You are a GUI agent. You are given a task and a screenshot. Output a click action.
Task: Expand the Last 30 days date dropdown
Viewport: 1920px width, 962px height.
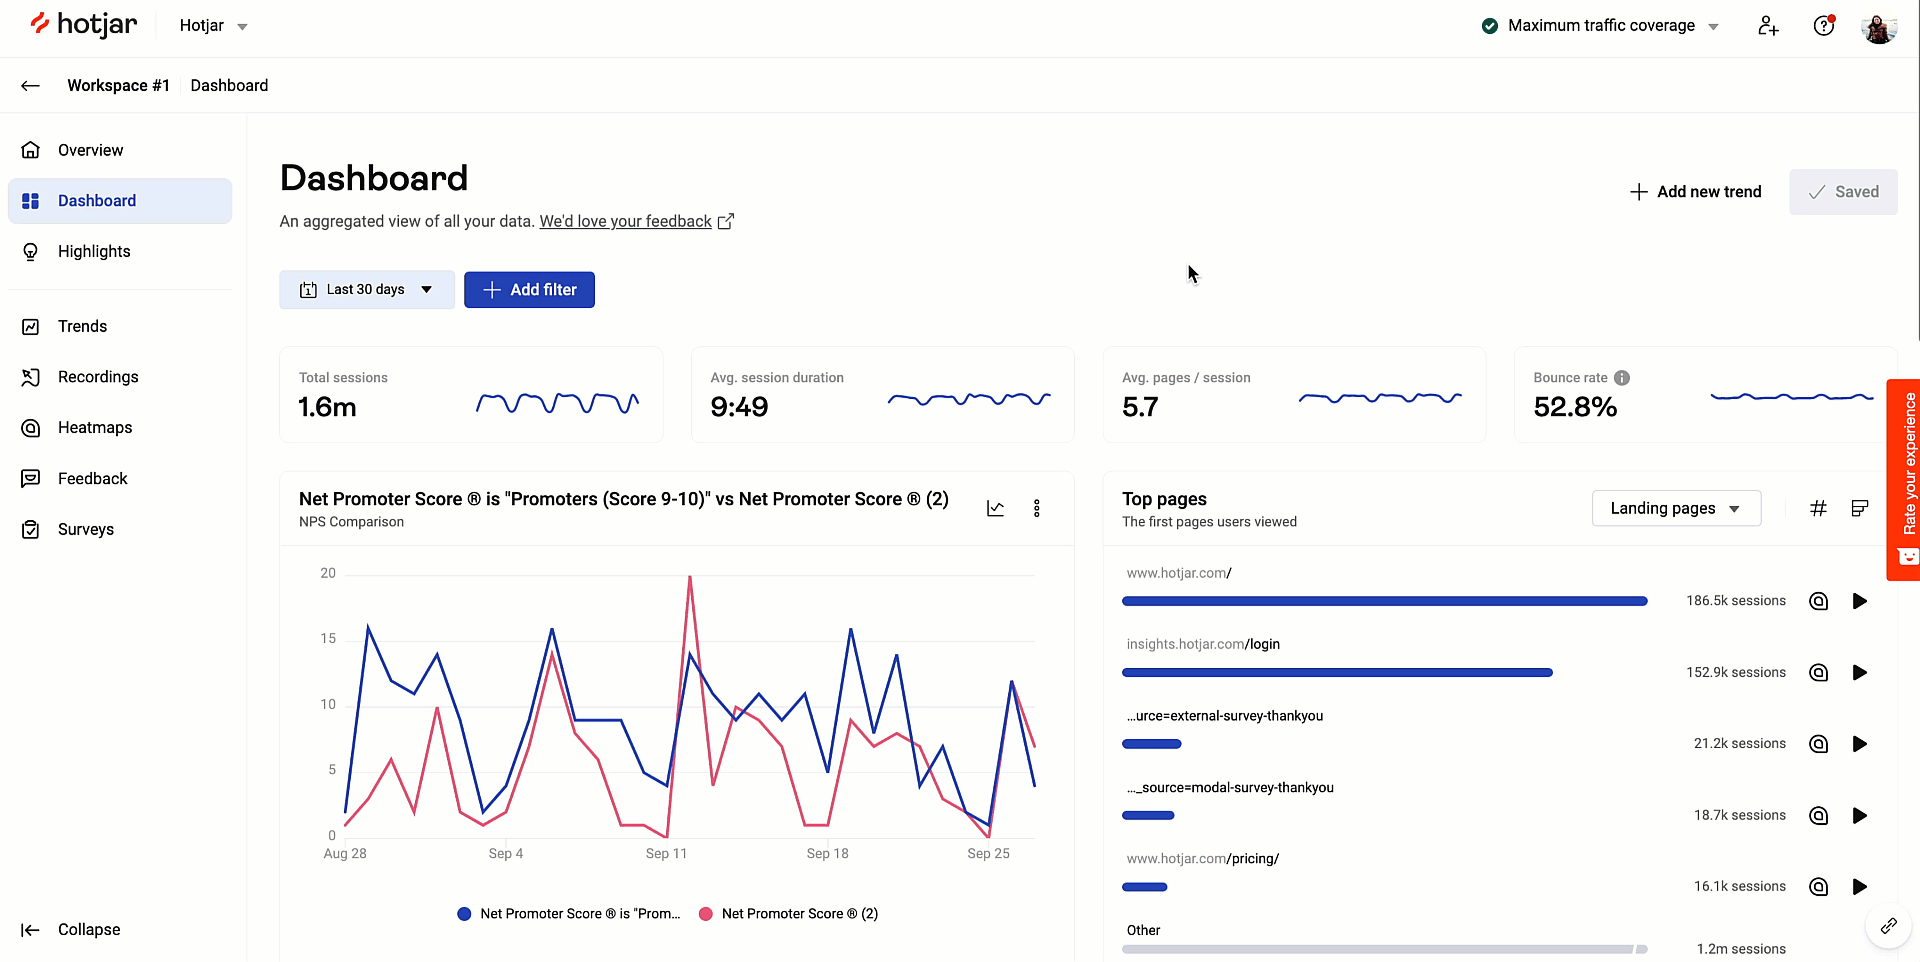pos(367,290)
